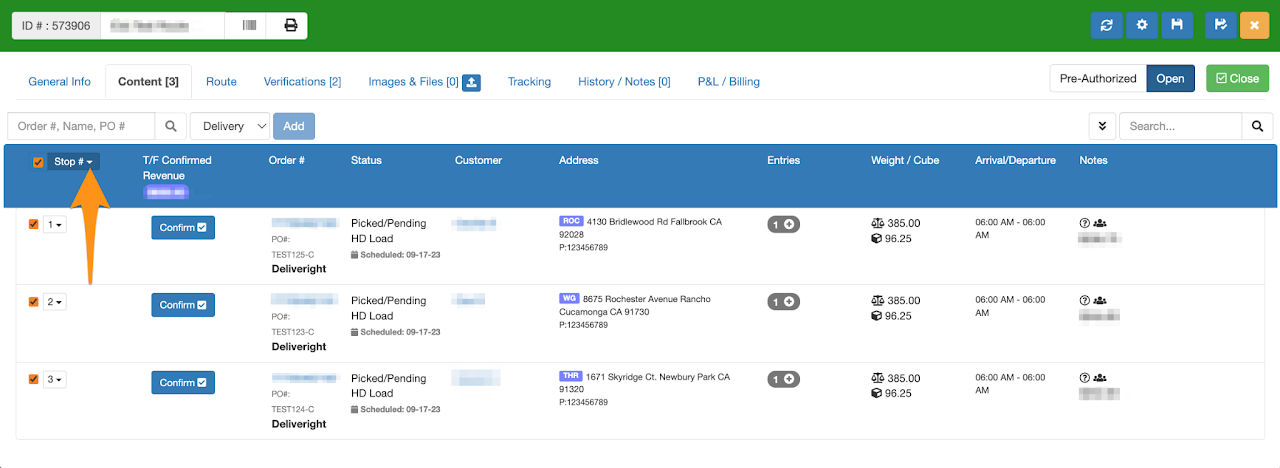Select the Content [3] tab
Screen dimensions: 1280x468
(148, 82)
